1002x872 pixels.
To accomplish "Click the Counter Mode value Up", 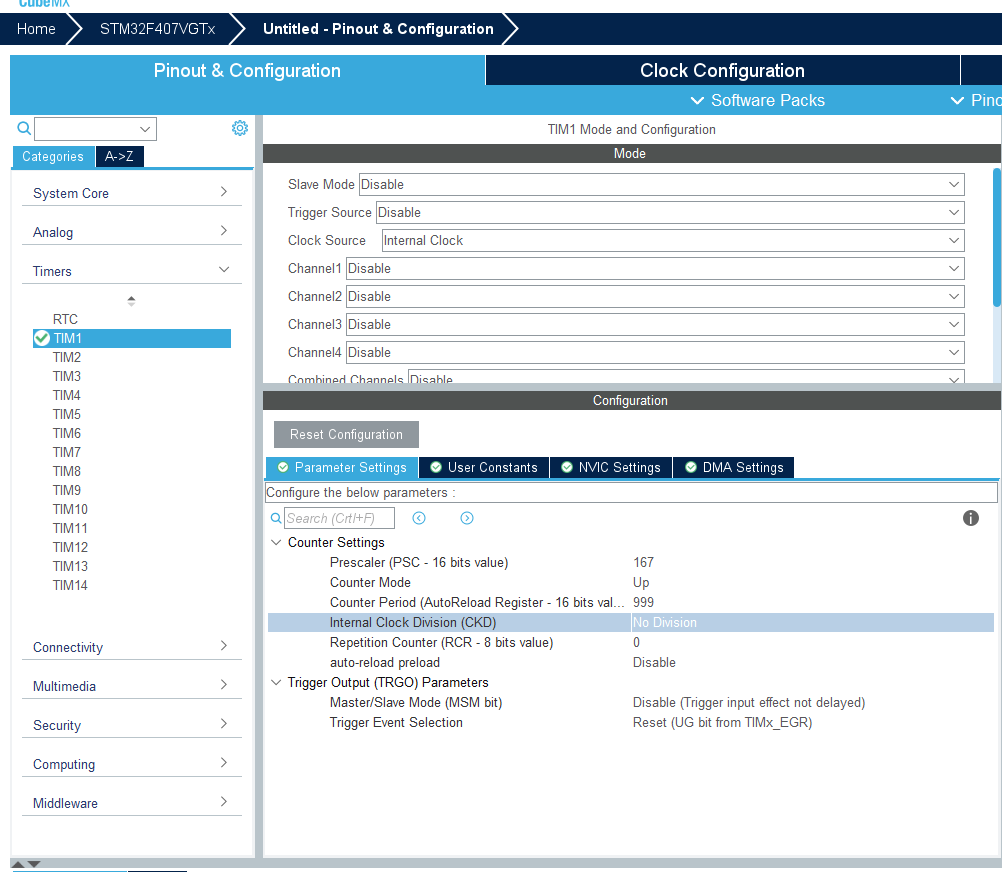I will [x=641, y=583].
